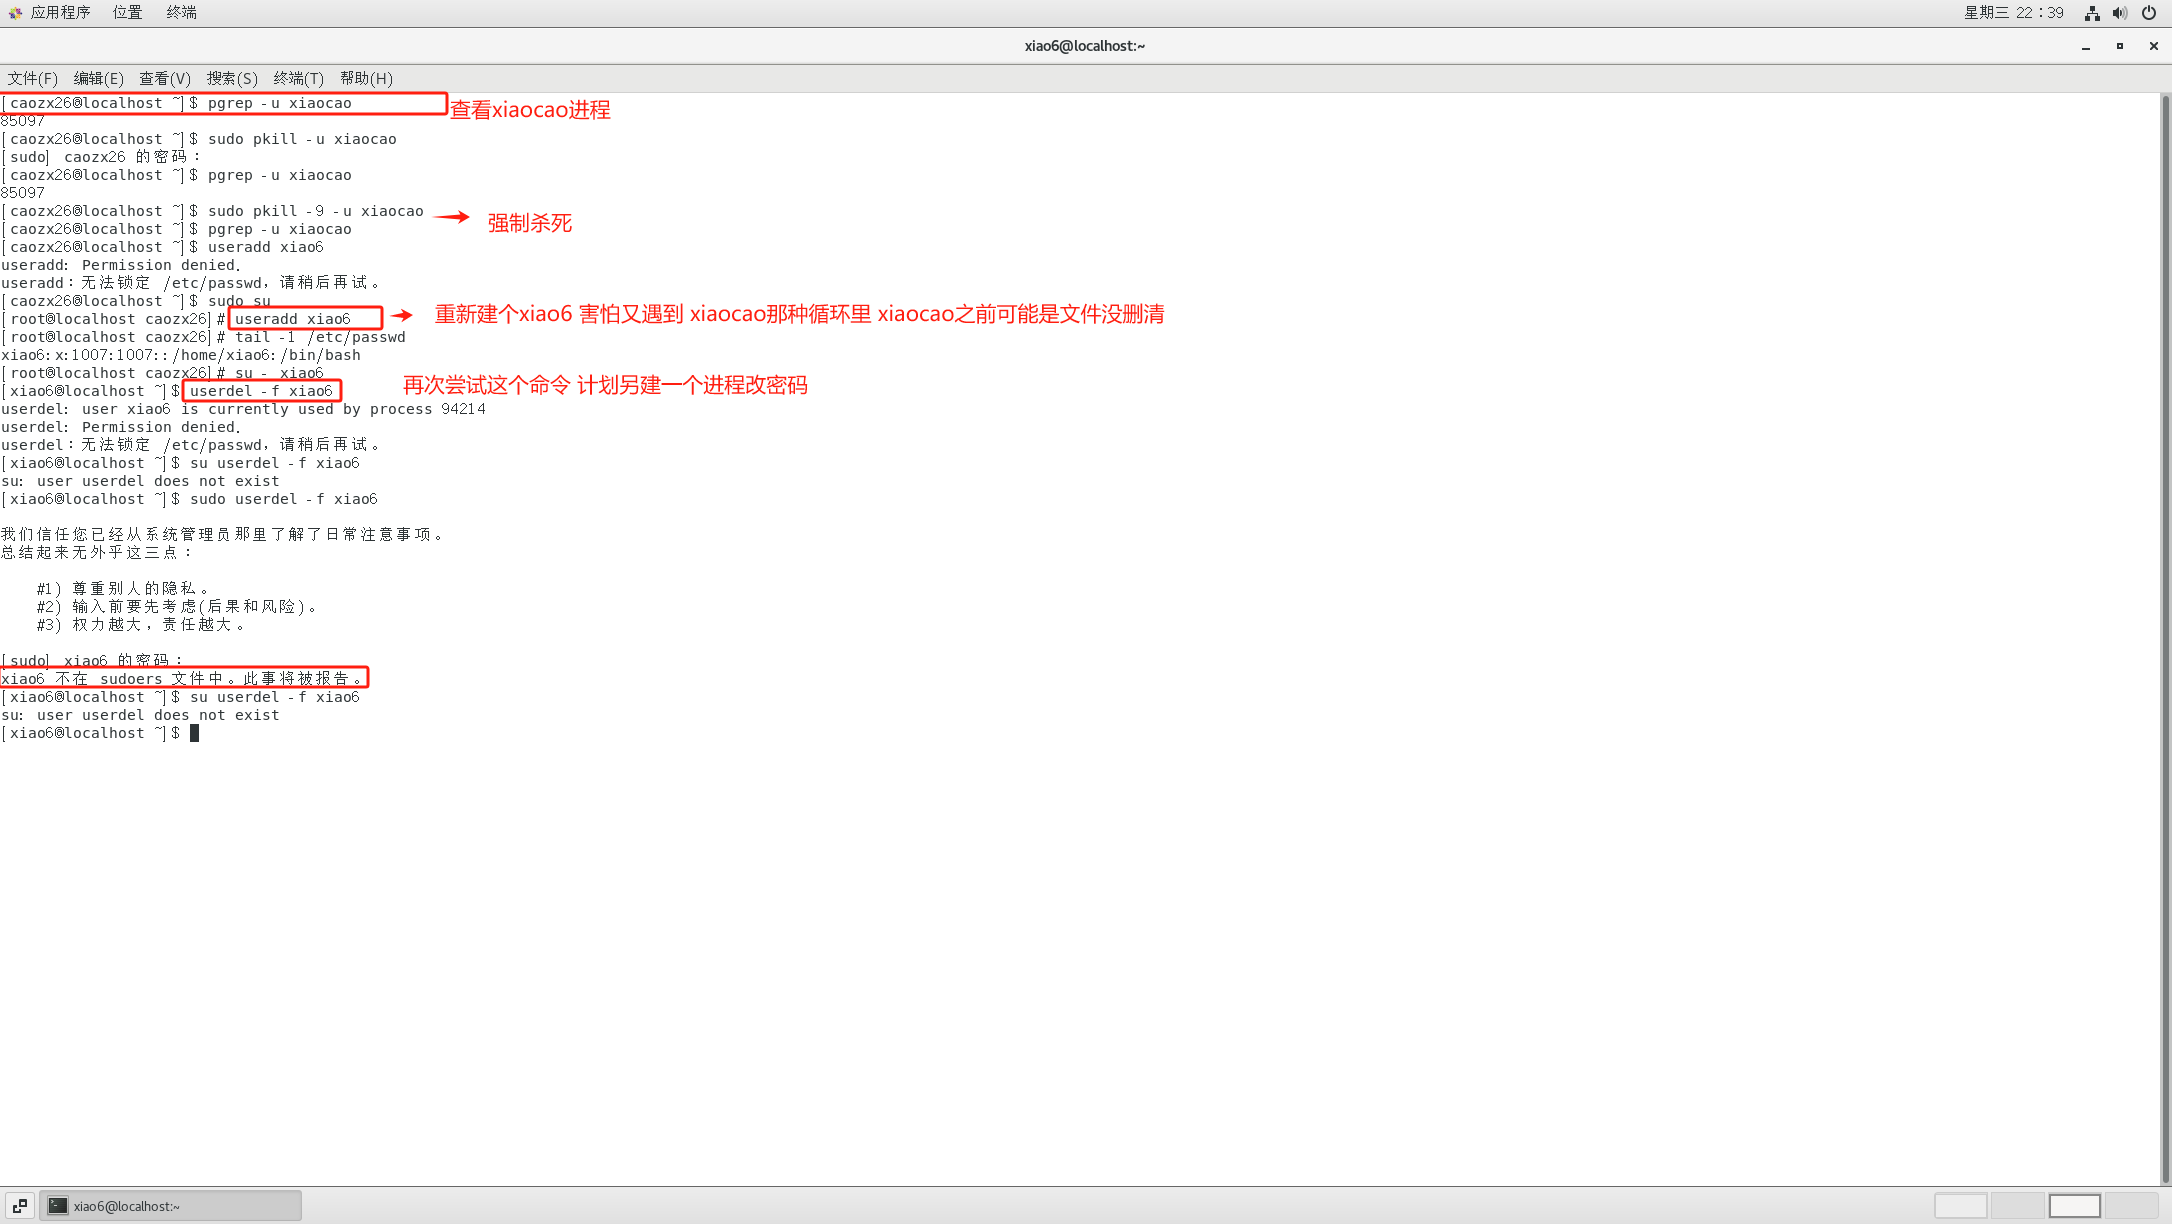
Task: Open the 位置 (Places) menu
Action: (x=127, y=12)
